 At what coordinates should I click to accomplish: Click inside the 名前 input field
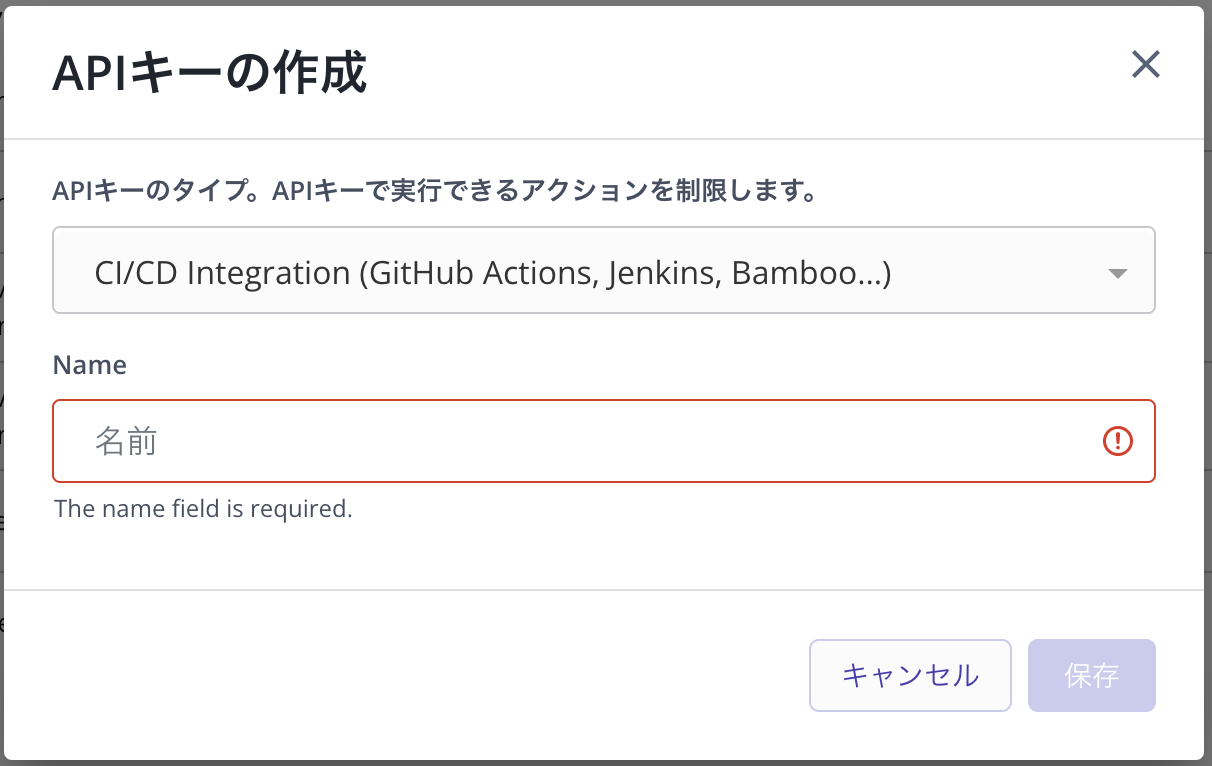tap(400, 441)
